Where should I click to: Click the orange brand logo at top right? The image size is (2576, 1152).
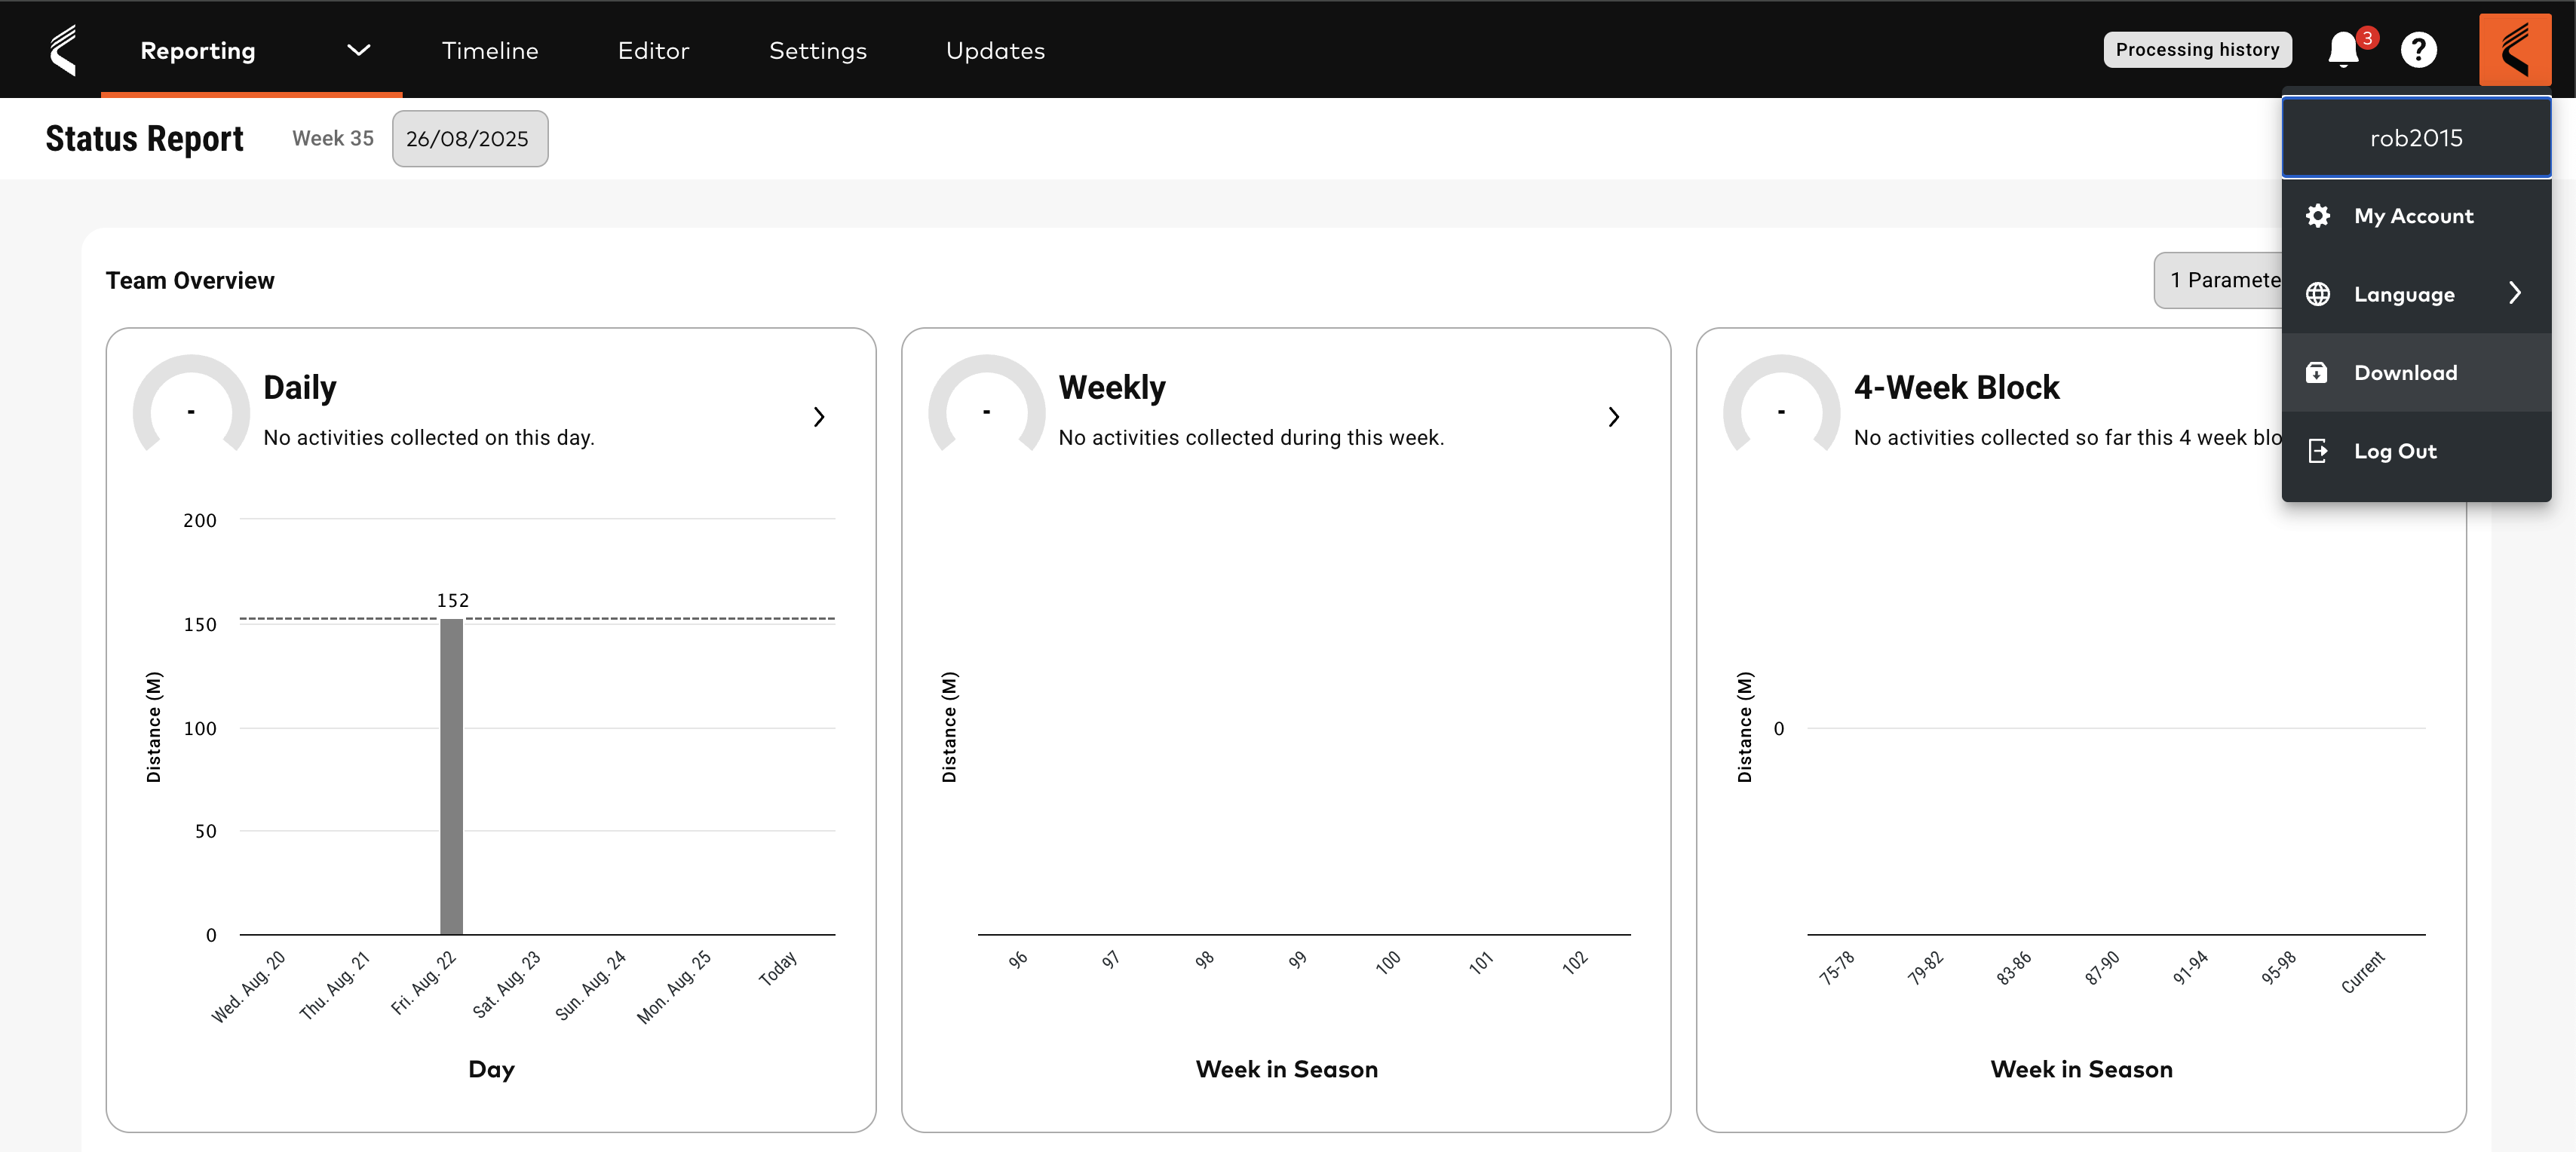click(2514, 49)
